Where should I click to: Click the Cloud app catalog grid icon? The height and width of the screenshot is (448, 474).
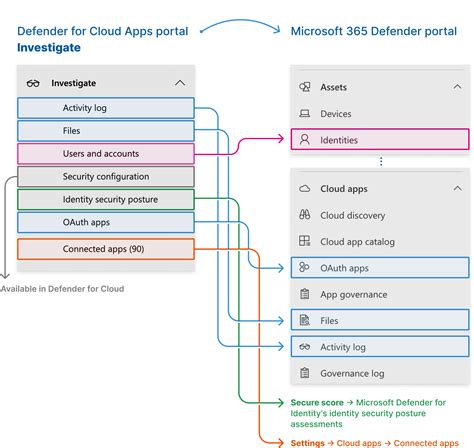(x=304, y=241)
